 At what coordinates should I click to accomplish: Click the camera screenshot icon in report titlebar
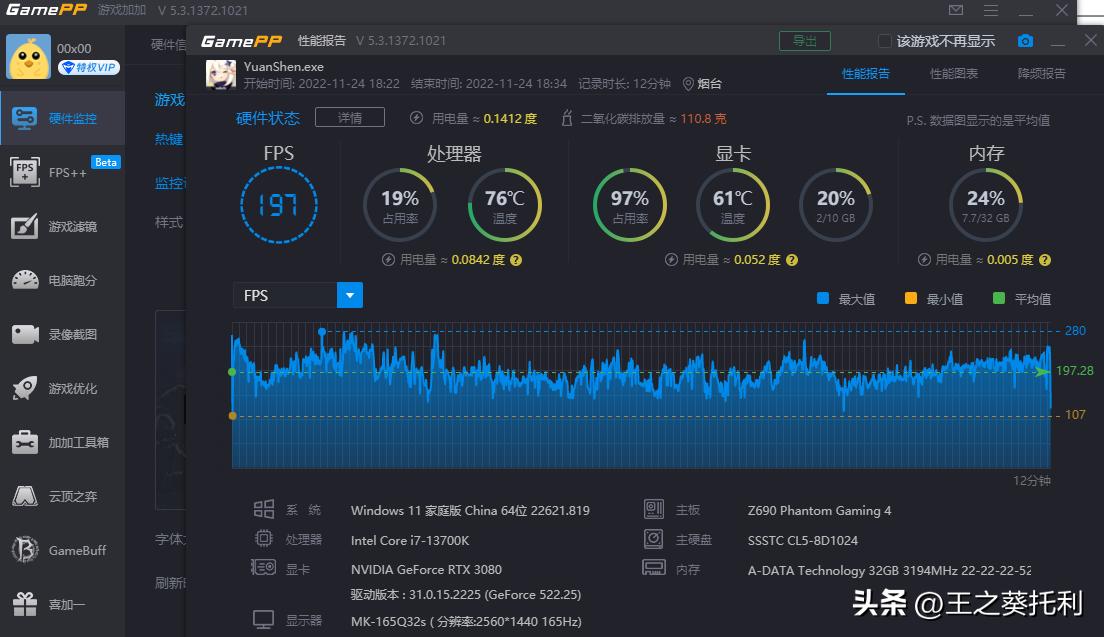[1024, 40]
